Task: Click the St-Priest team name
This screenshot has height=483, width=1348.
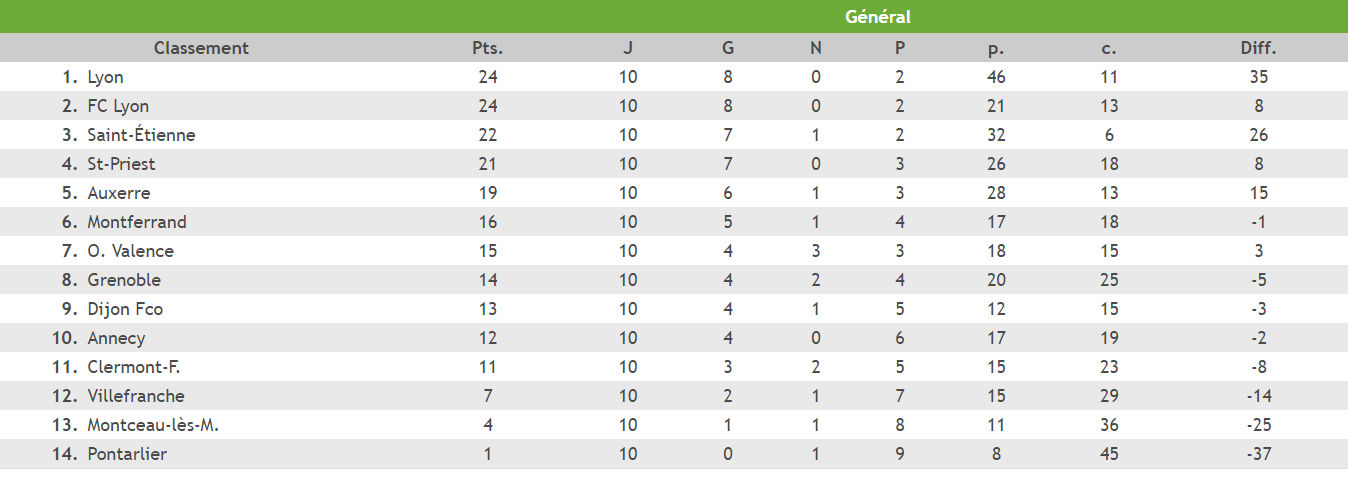Action: [x=121, y=164]
